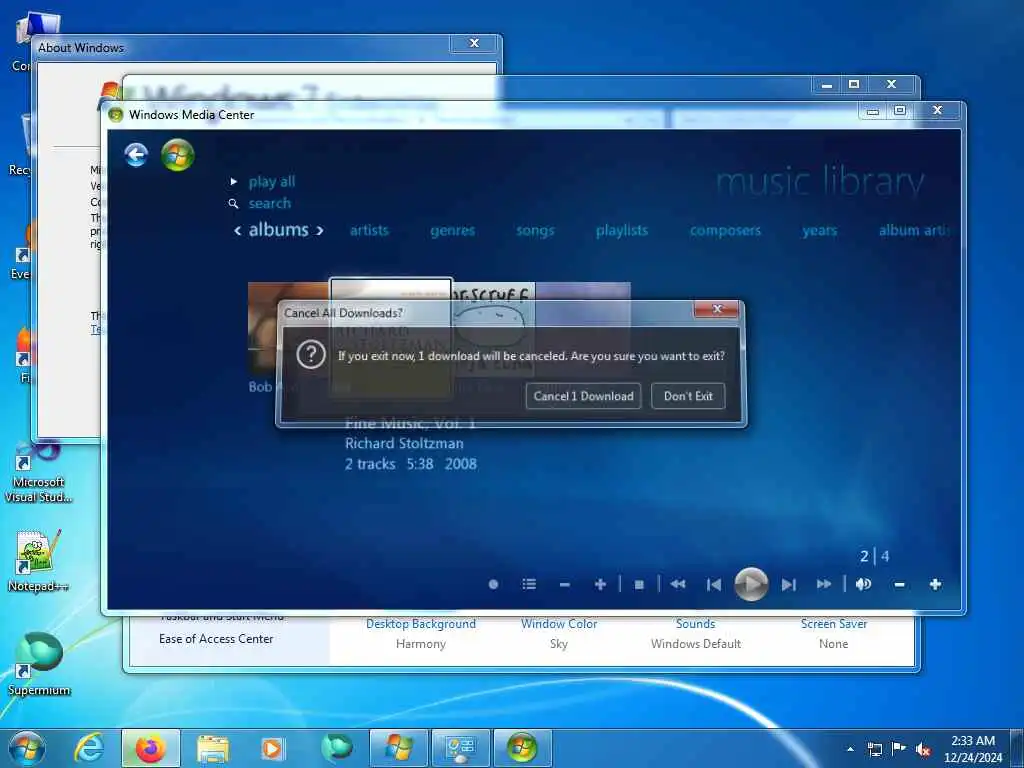Viewport: 1024px width, 768px height.
Task: Click the Cancel 1 Download button
Action: pos(583,396)
